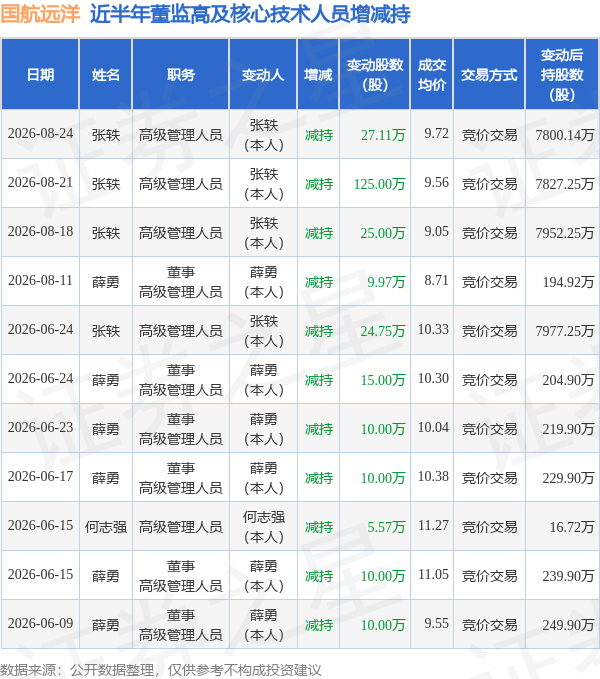Select the 姓名 column header

(106, 74)
